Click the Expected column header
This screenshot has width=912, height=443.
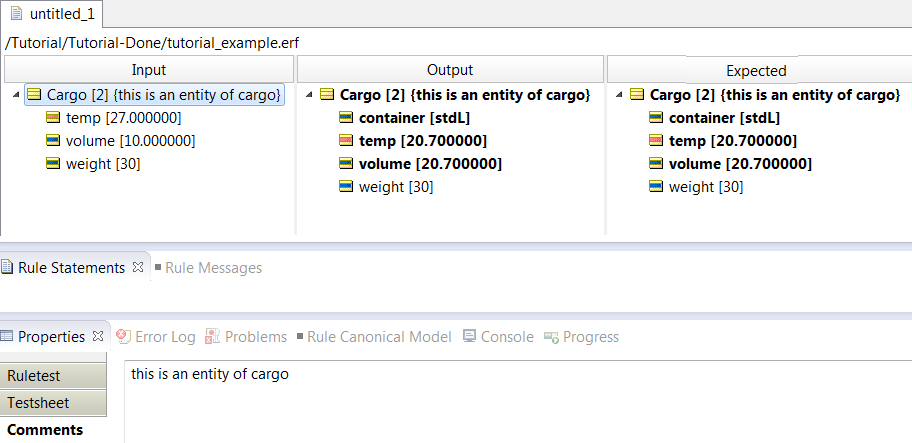pos(760,70)
